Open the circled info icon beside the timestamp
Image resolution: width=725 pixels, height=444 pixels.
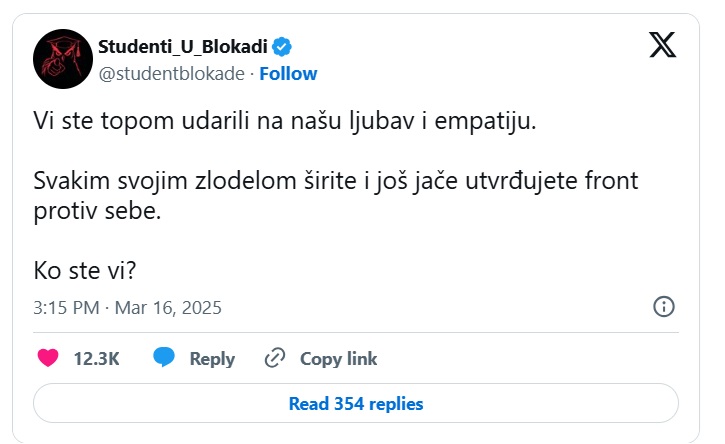pos(664,307)
